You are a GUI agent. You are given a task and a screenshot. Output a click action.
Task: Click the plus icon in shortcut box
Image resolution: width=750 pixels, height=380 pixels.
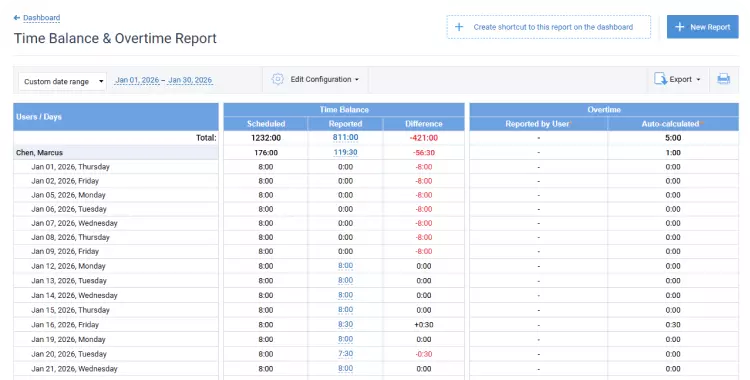[x=459, y=27]
